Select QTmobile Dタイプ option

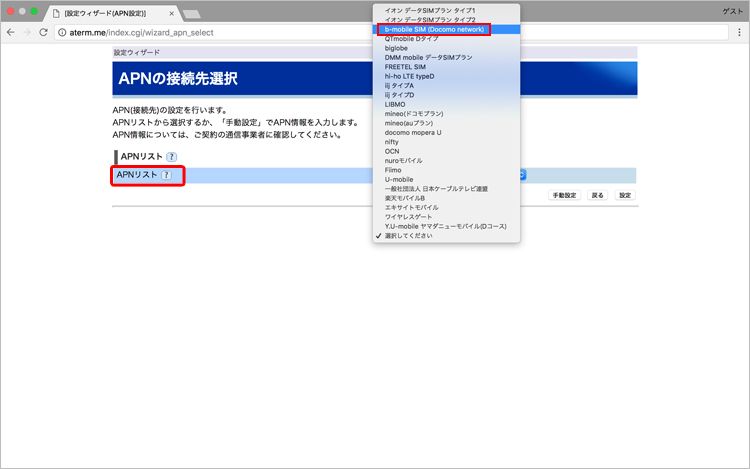(x=446, y=39)
